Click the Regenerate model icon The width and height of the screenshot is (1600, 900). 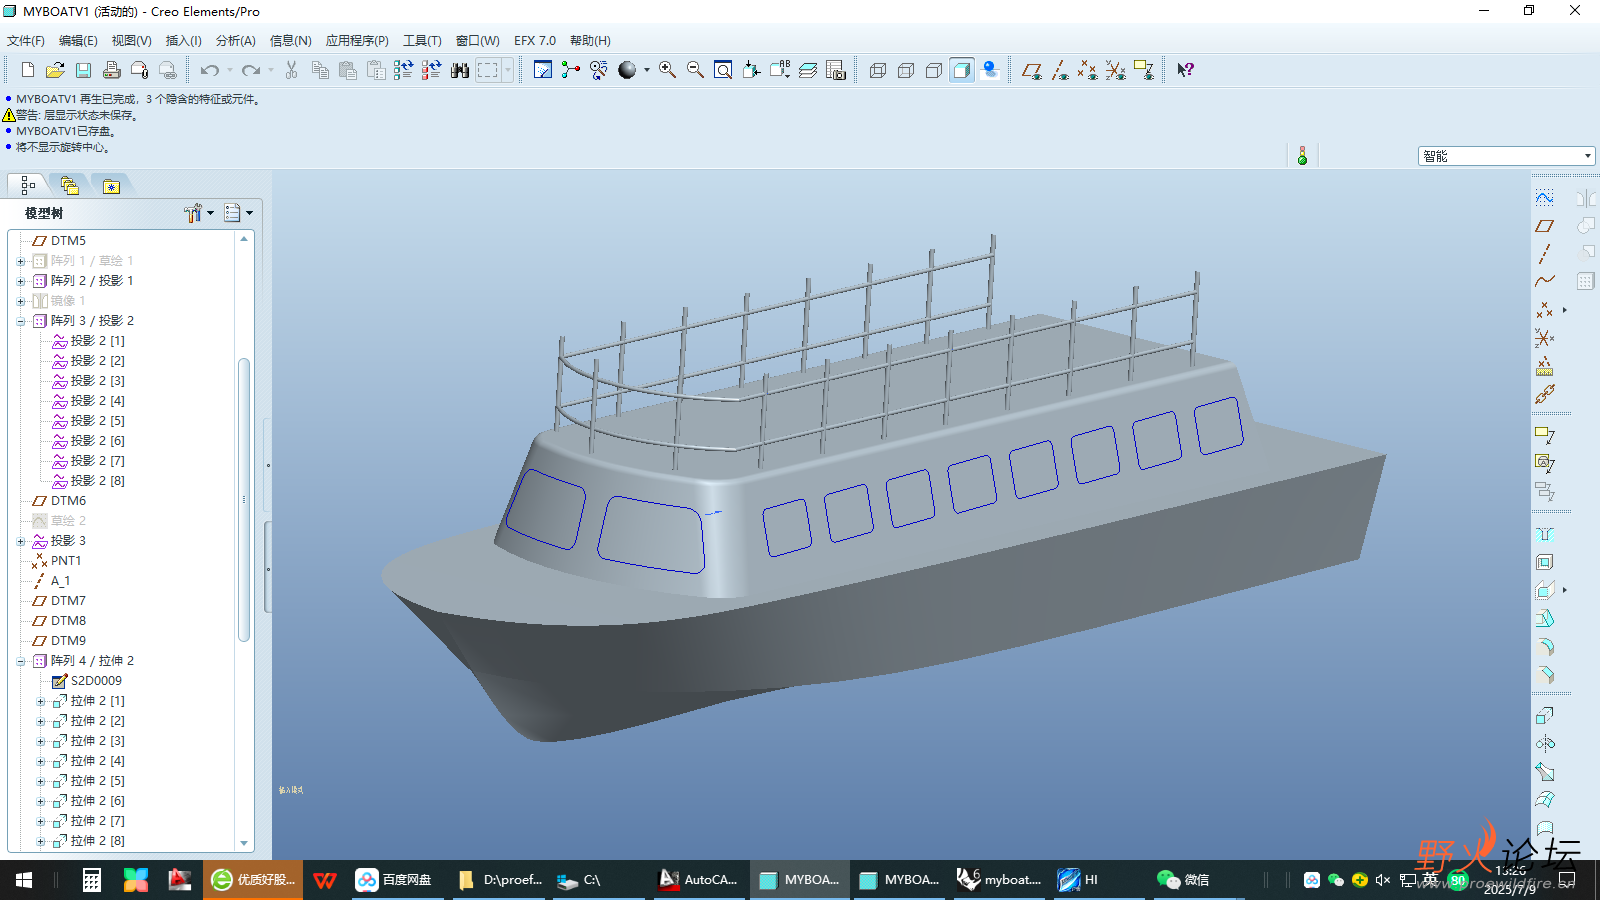pos(403,70)
